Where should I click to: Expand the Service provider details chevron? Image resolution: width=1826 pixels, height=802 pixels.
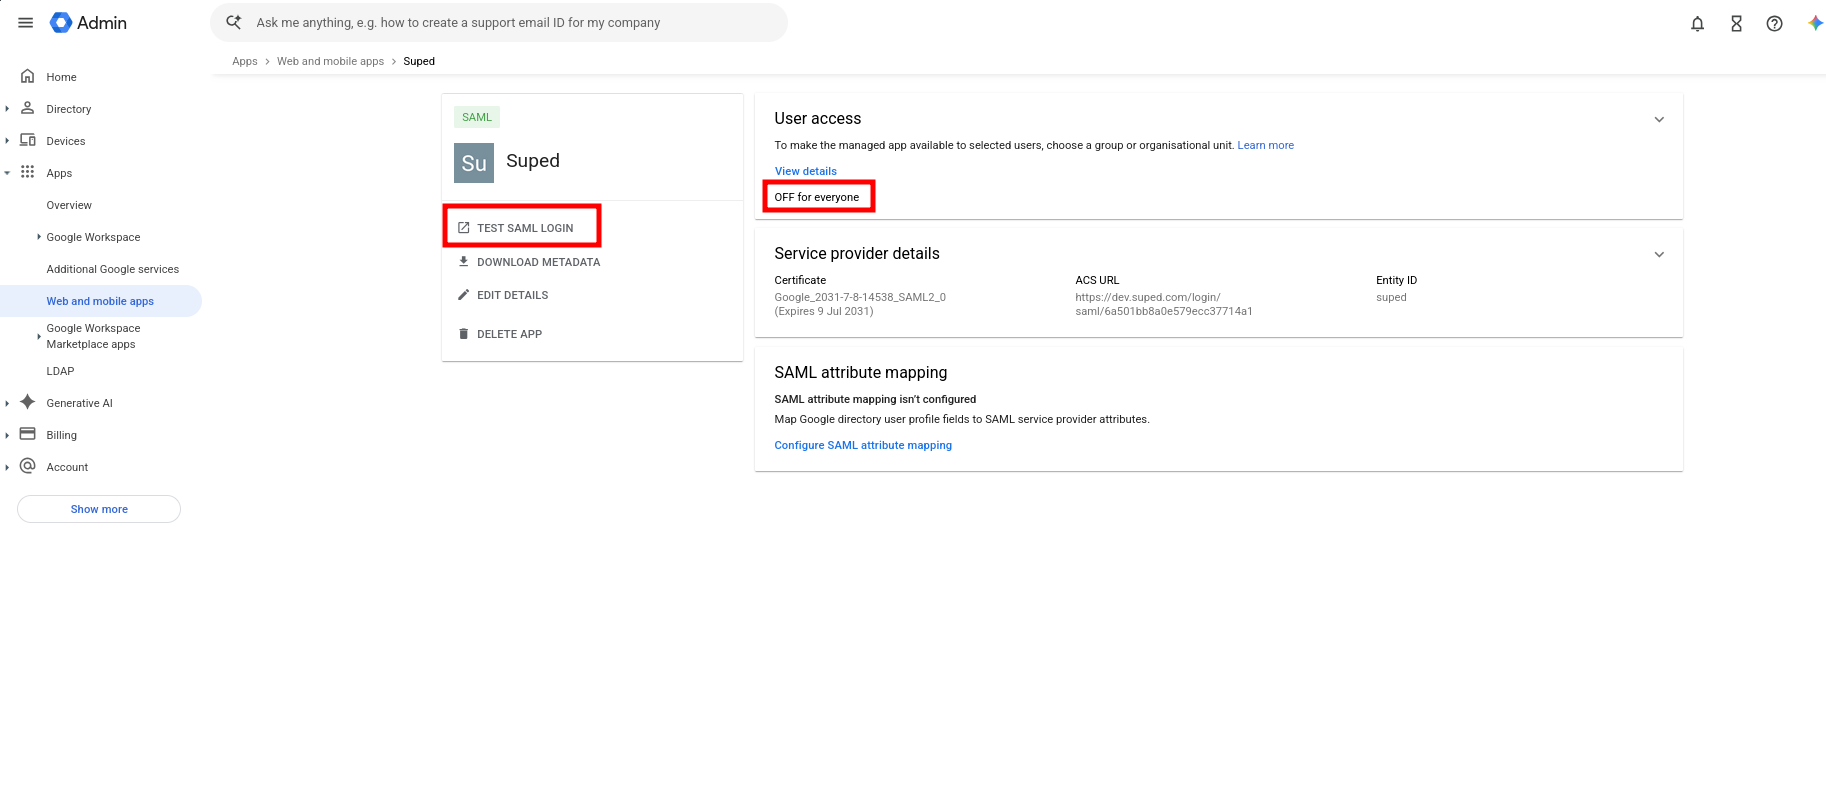1659,254
